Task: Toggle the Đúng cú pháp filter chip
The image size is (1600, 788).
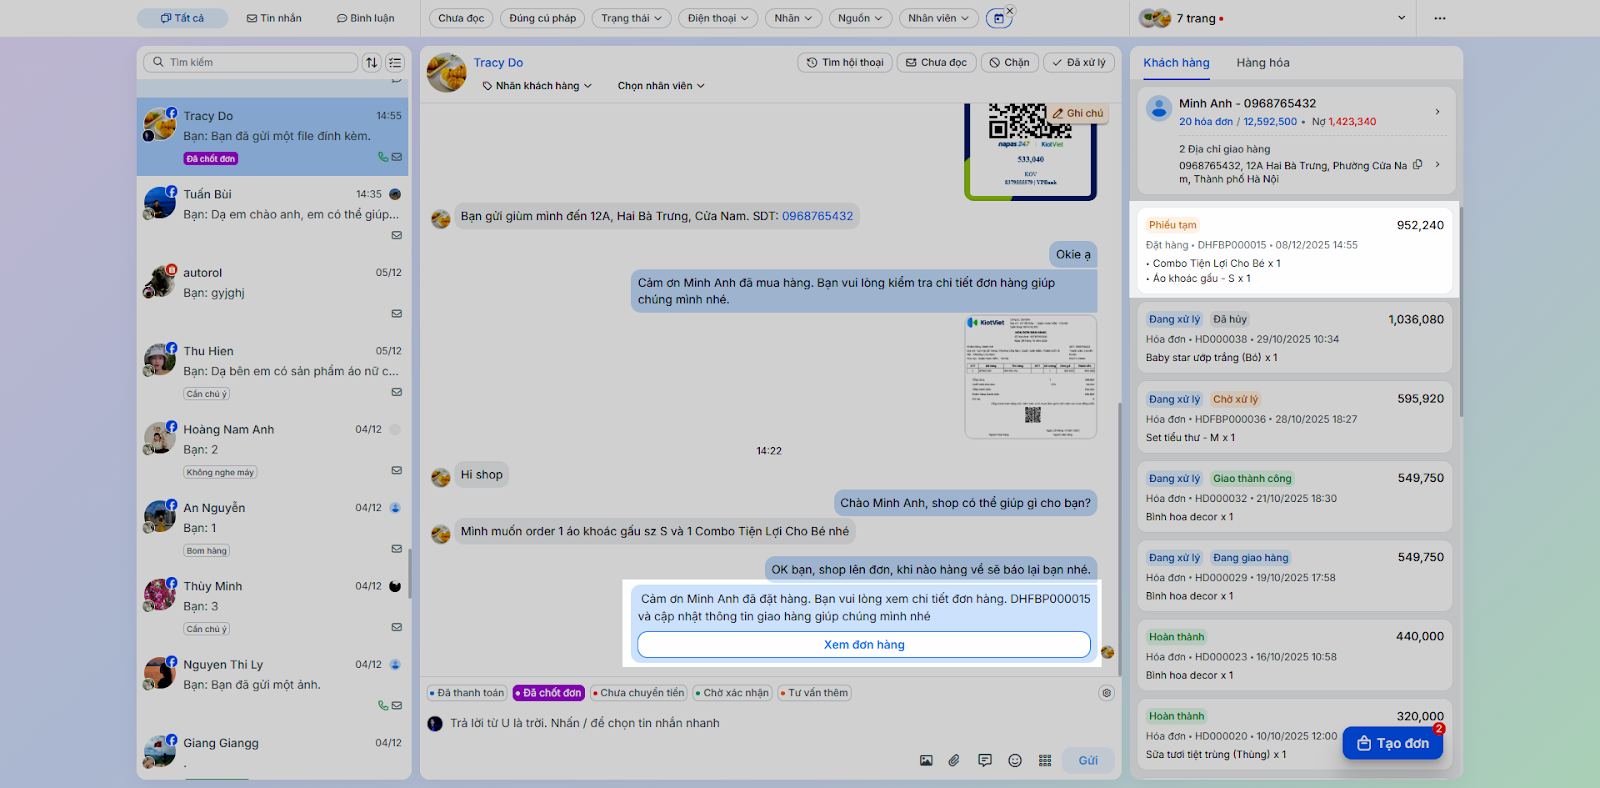Action: coord(543,18)
